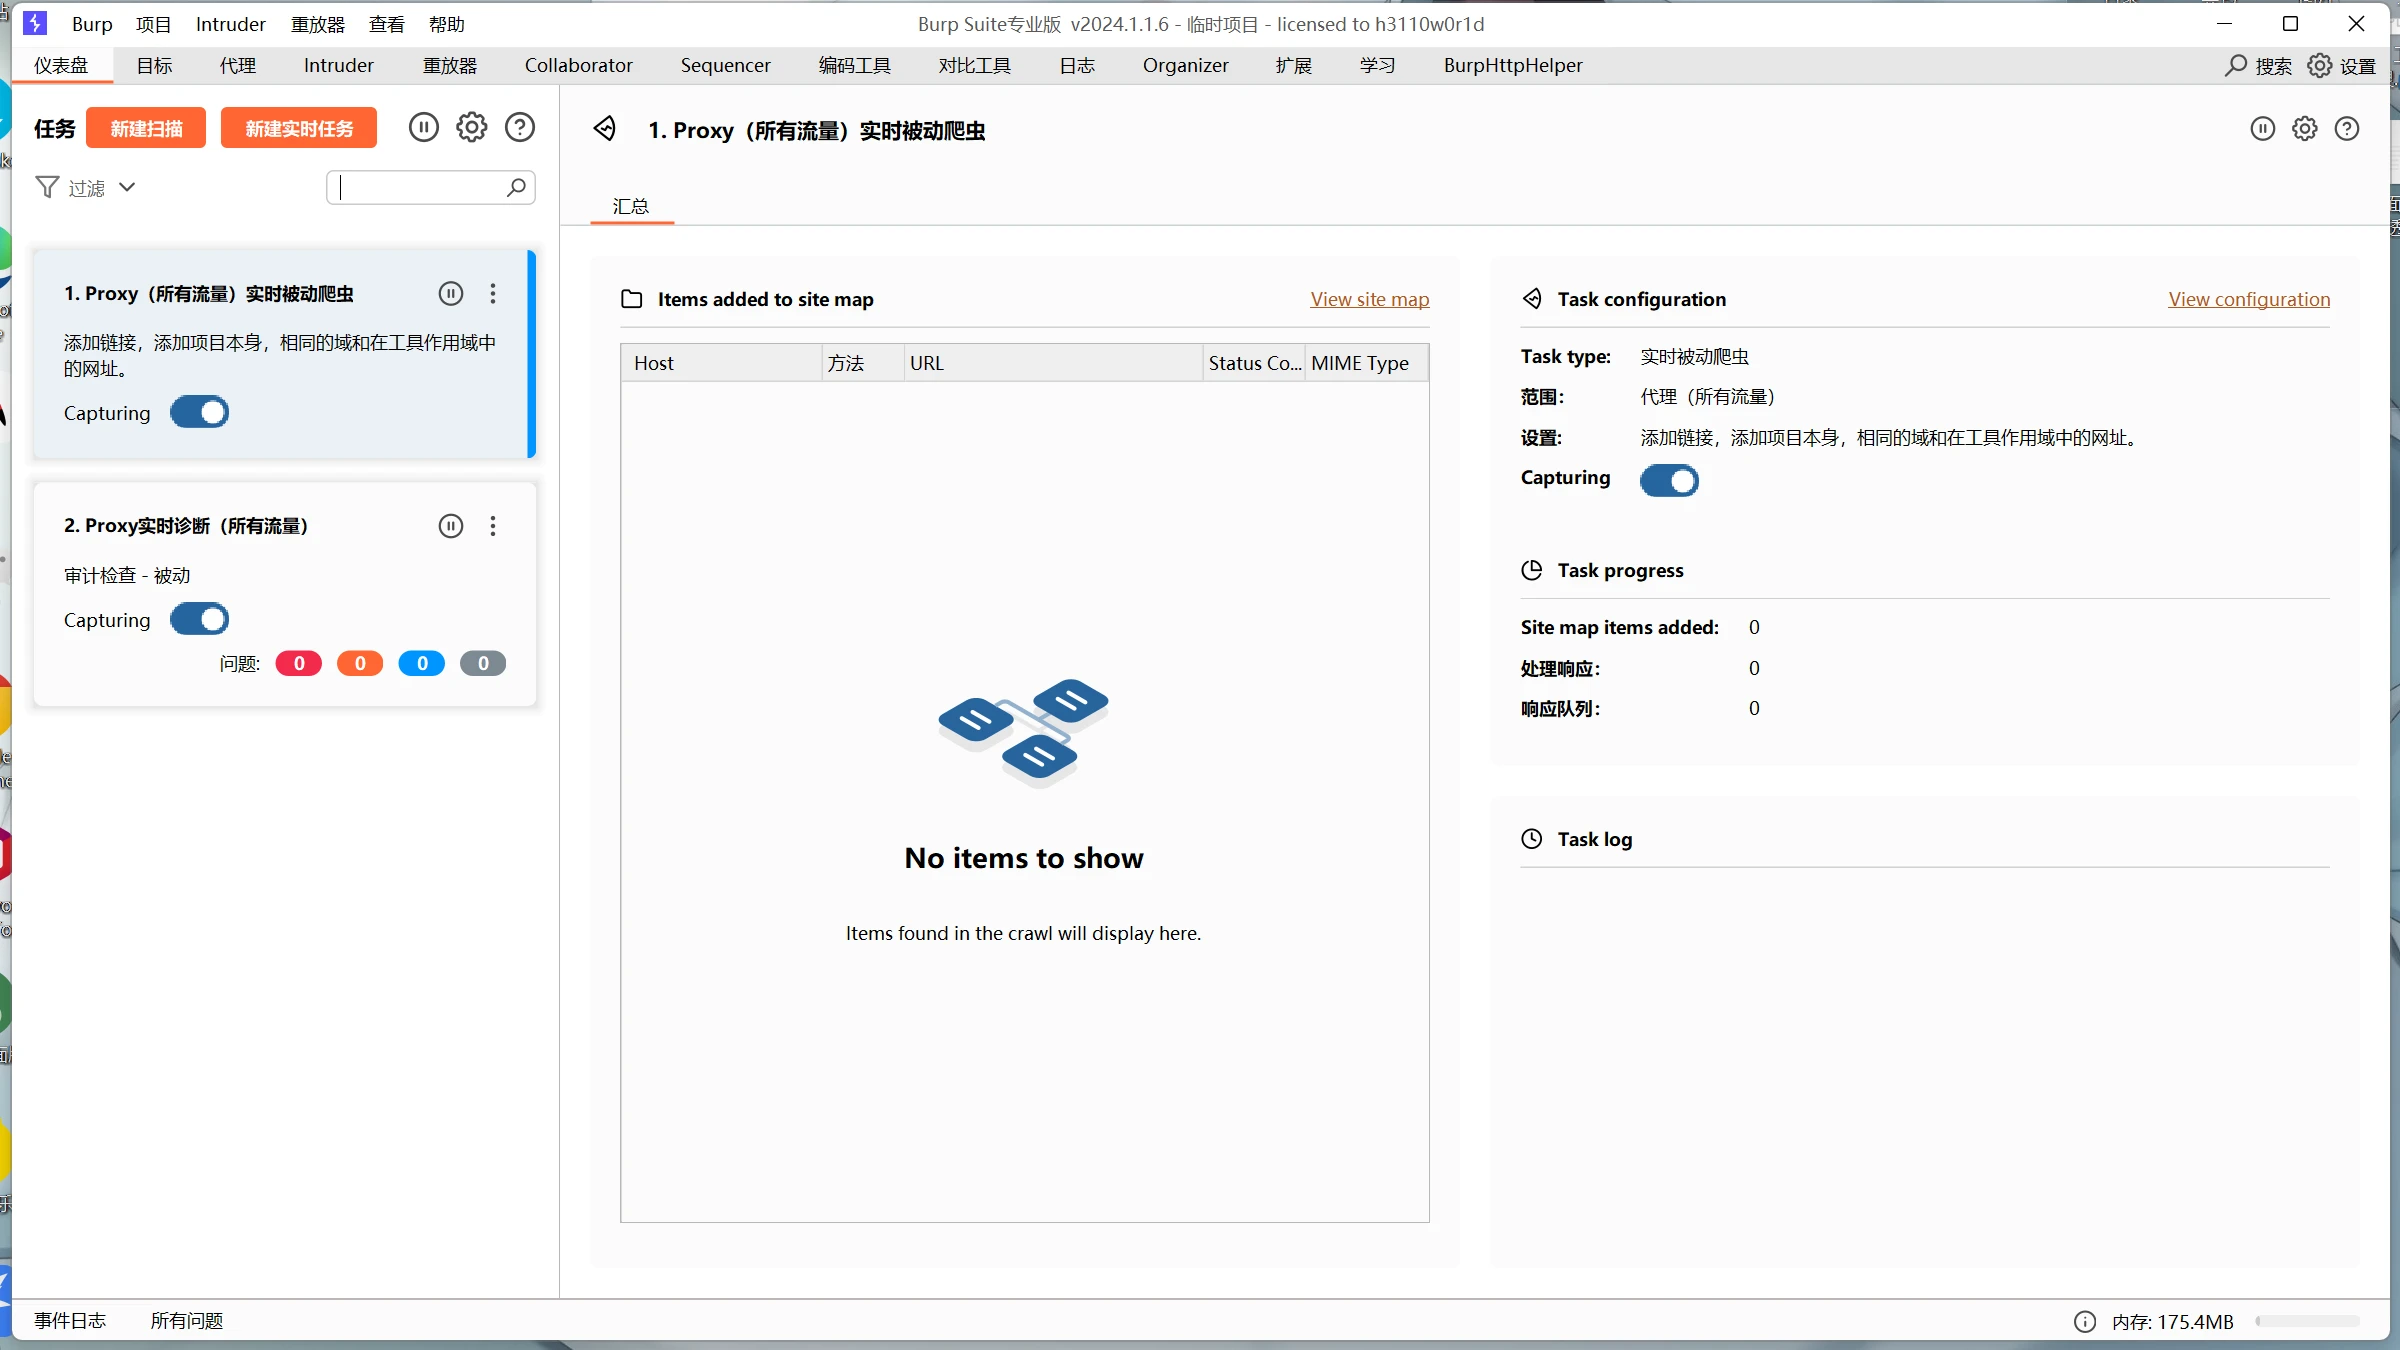Click the orange New Scan button
The height and width of the screenshot is (1350, 2400).
[x=146, y=128]
